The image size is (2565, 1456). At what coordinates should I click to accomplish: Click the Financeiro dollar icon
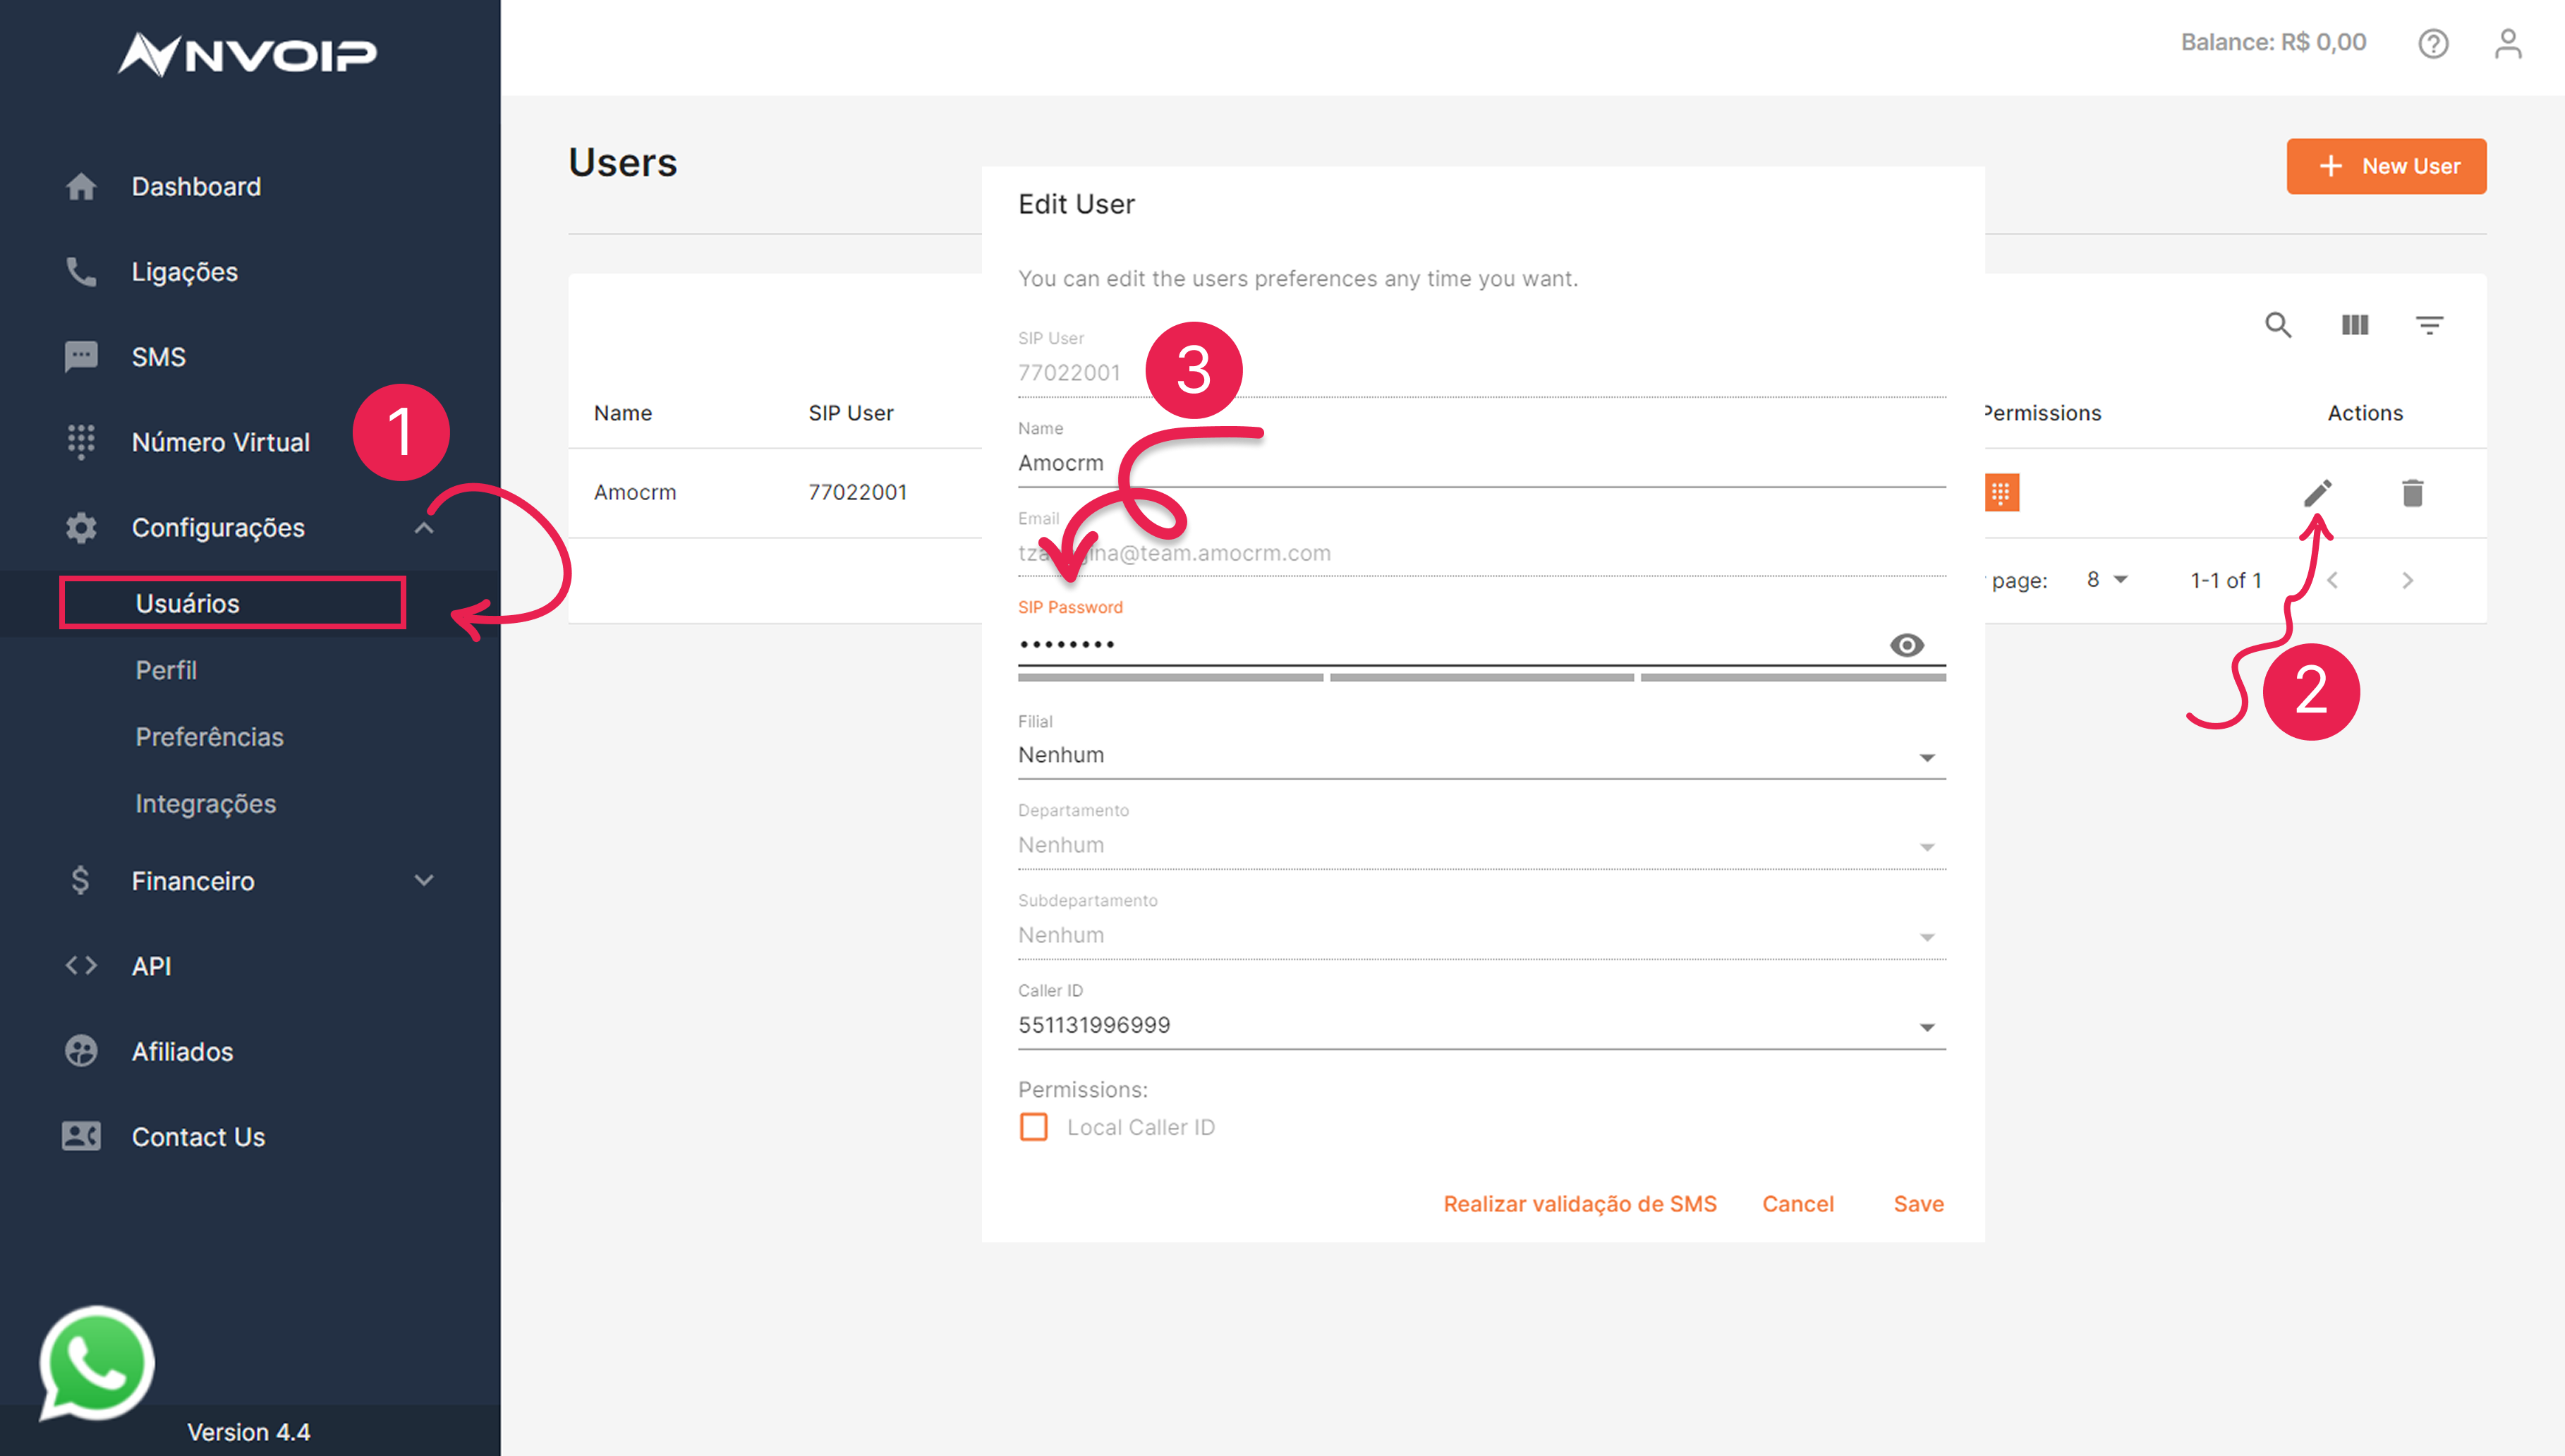pos(81,881)
